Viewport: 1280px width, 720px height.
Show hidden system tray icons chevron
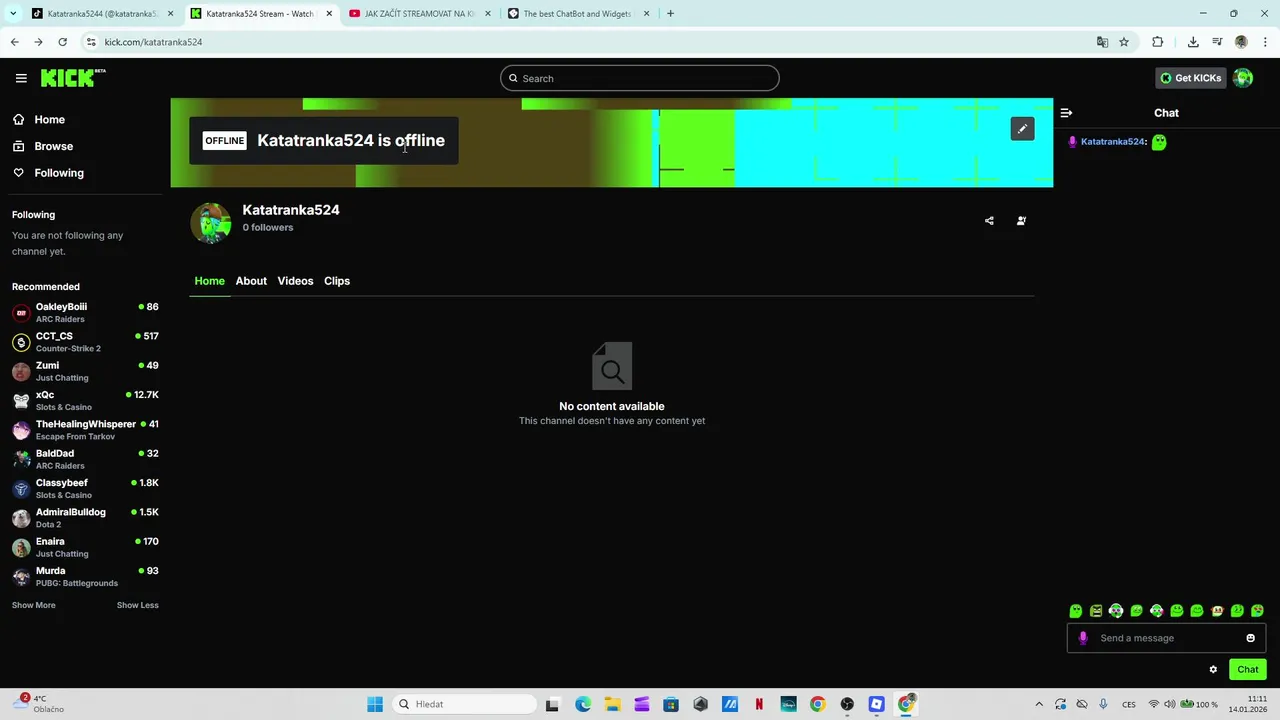pyautogui.click(x=1038, y=704)
